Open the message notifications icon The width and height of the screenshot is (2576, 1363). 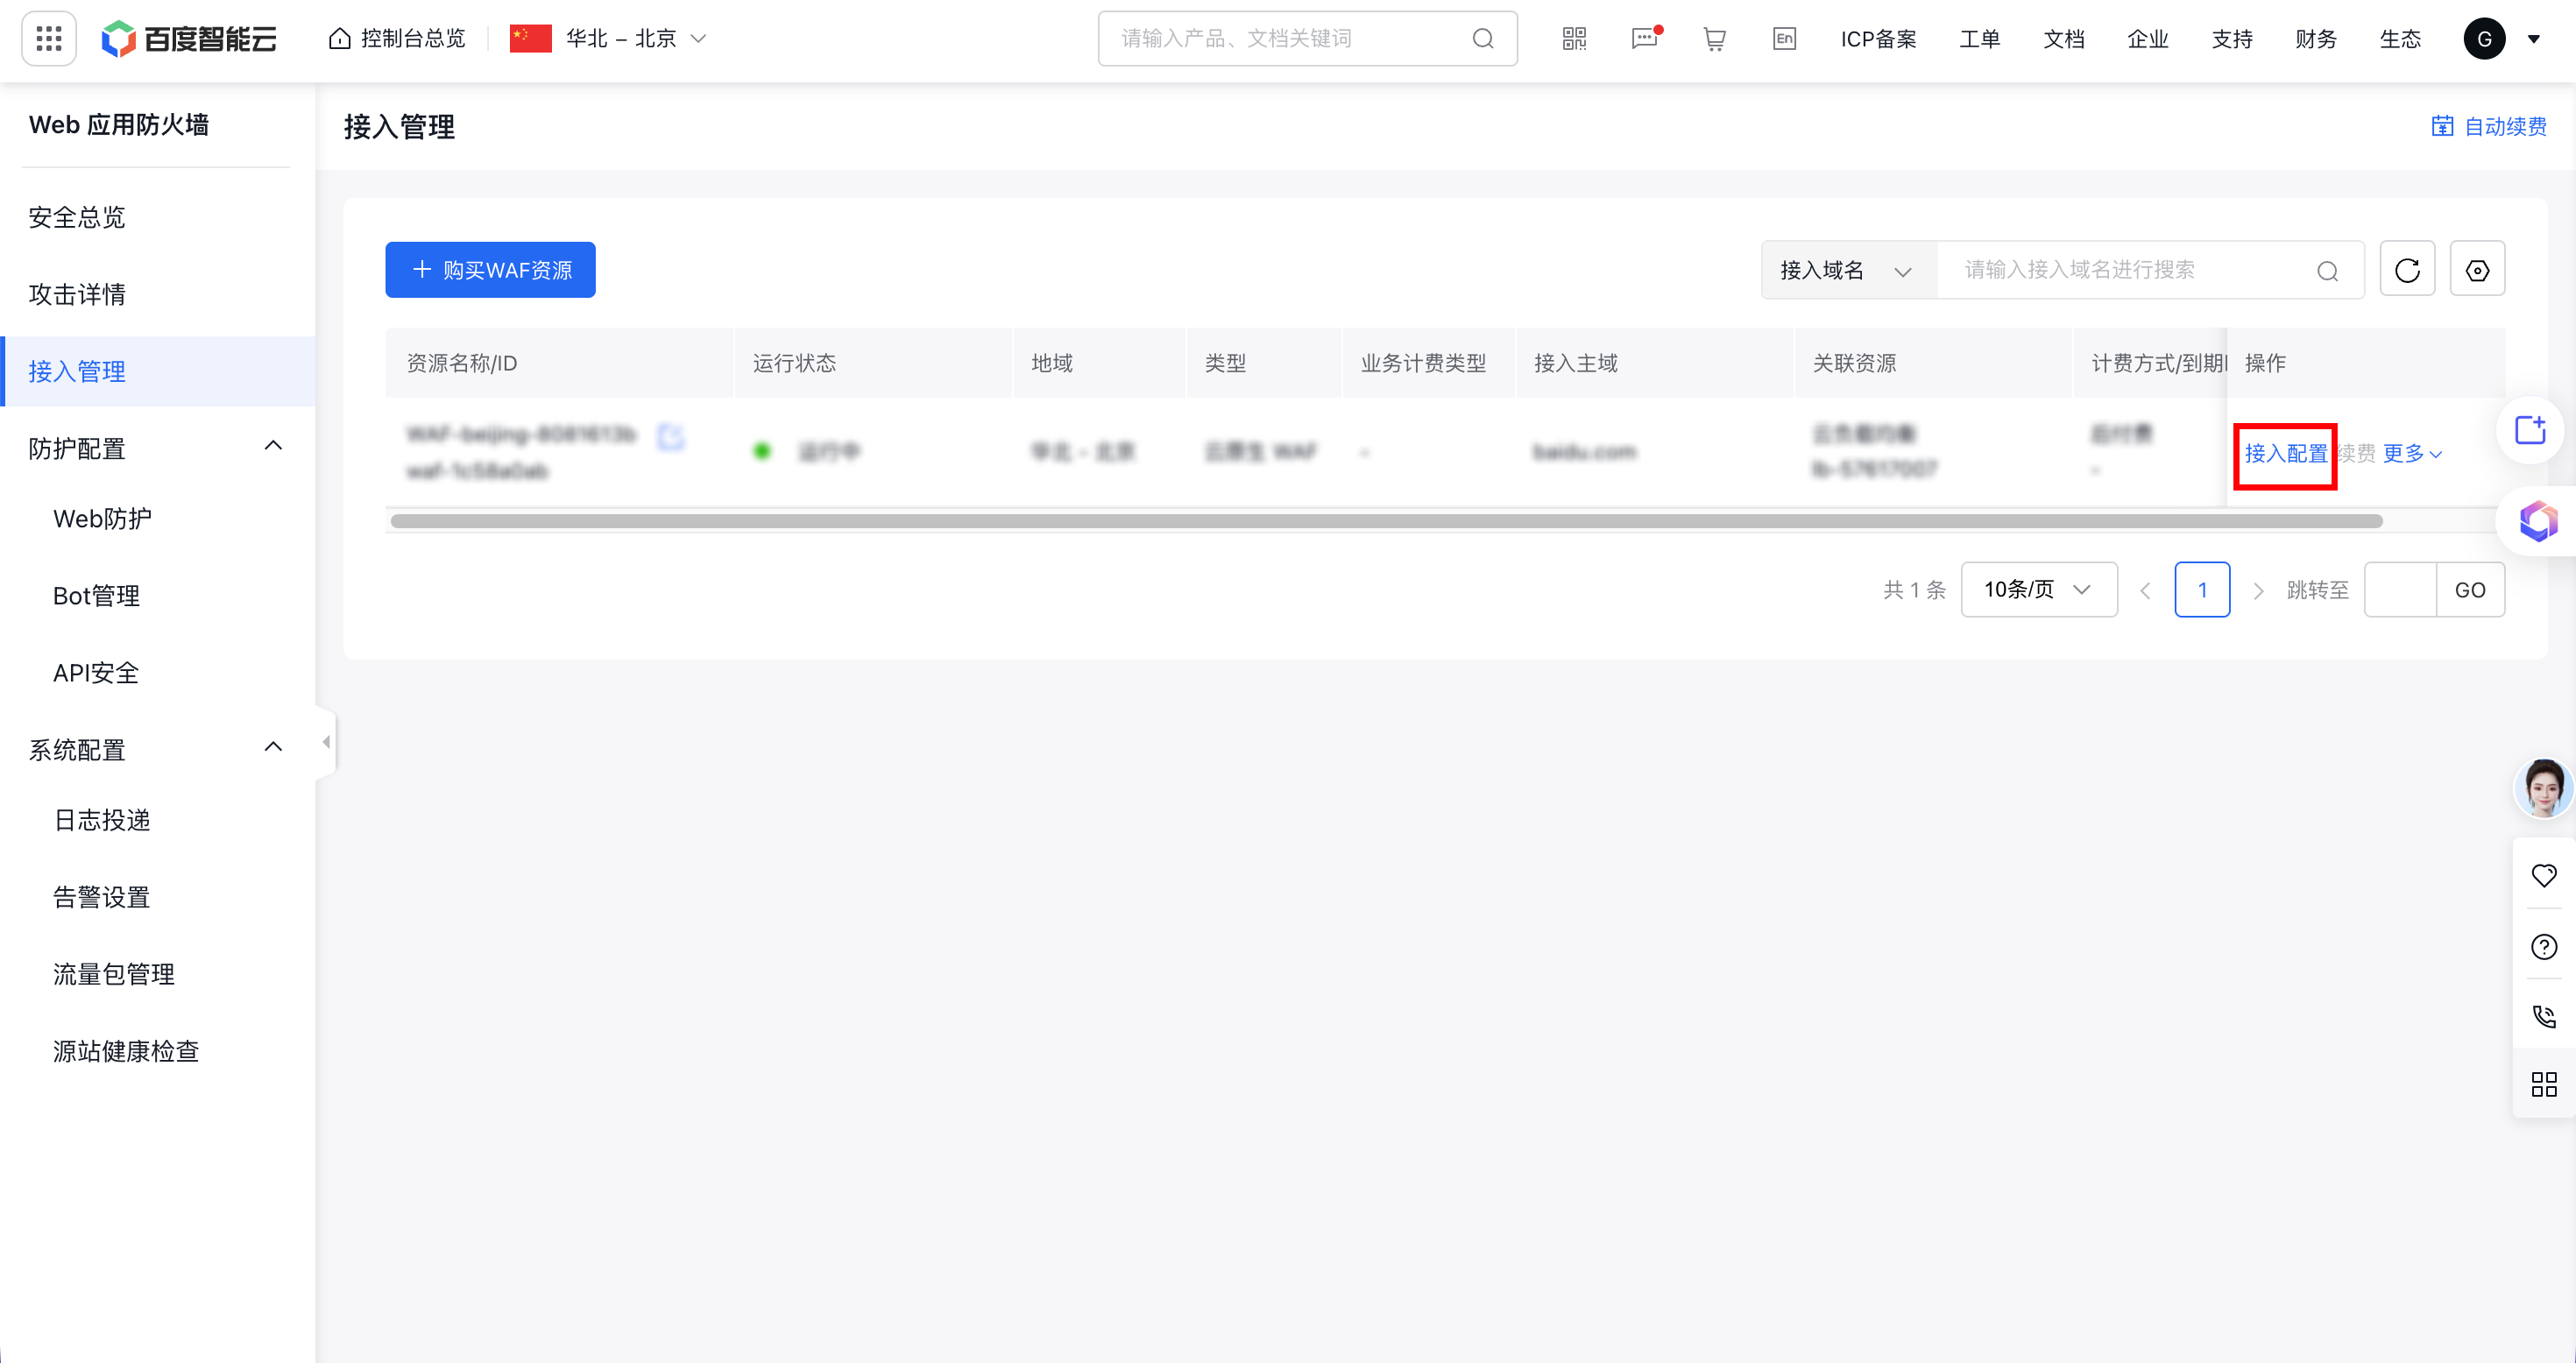click(x=1644, y=39)
